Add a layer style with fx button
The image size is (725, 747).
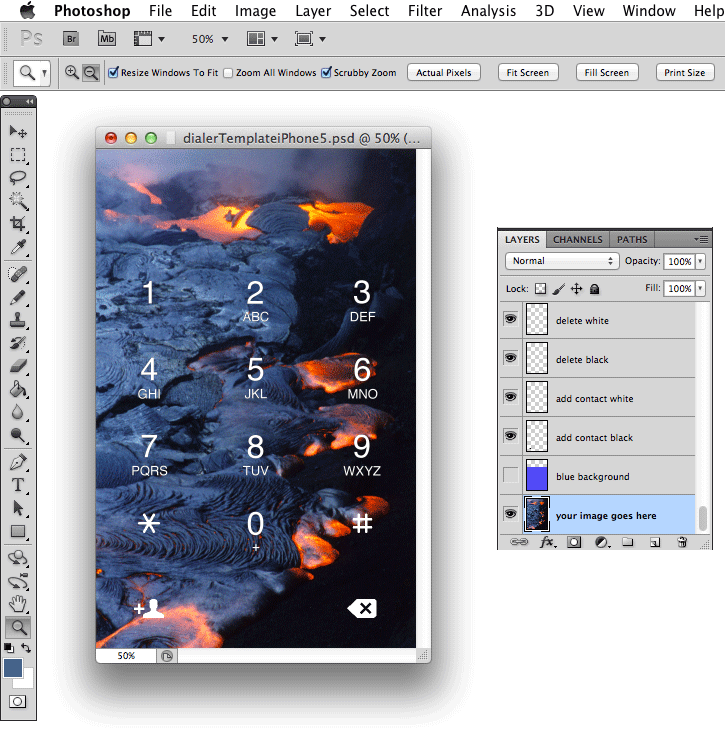[547, 542]
